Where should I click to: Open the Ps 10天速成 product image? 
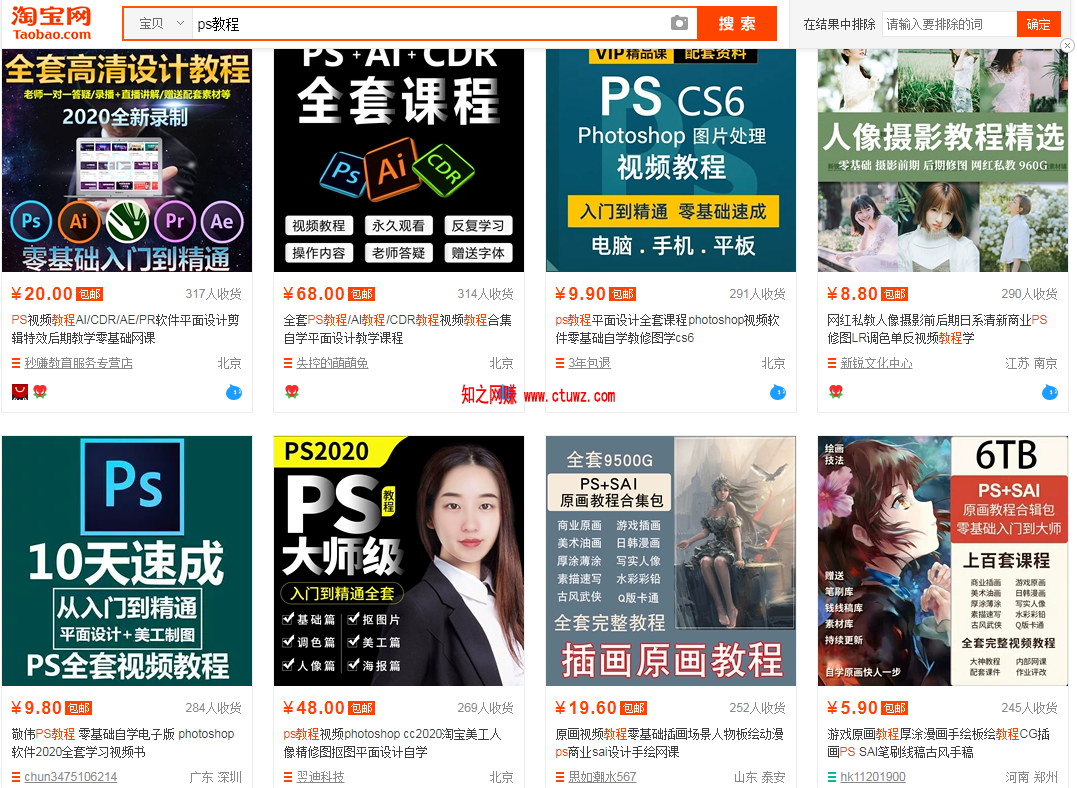point(127,561)
